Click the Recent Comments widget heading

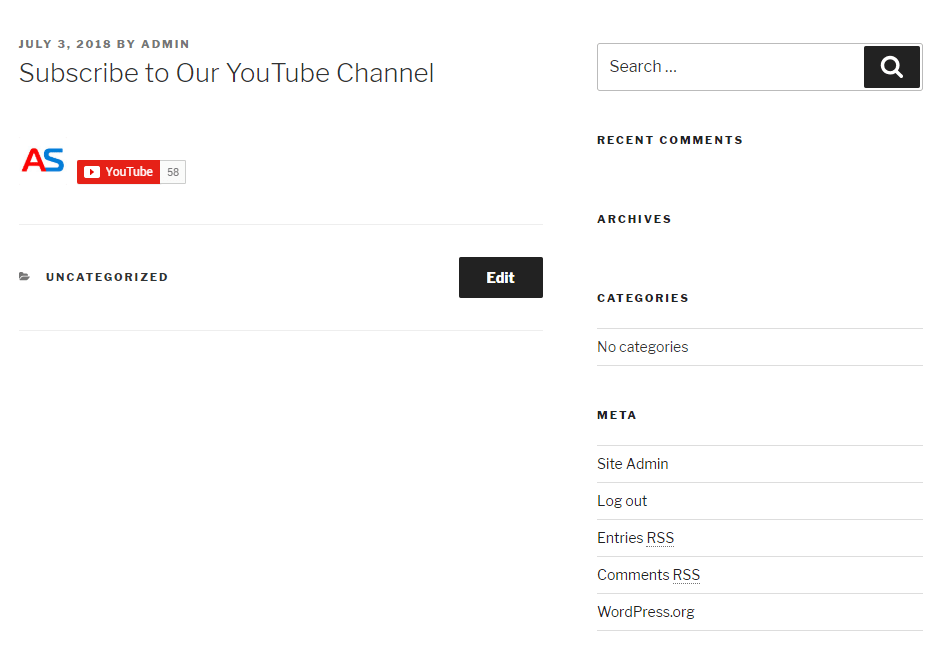tap(670, 140)
